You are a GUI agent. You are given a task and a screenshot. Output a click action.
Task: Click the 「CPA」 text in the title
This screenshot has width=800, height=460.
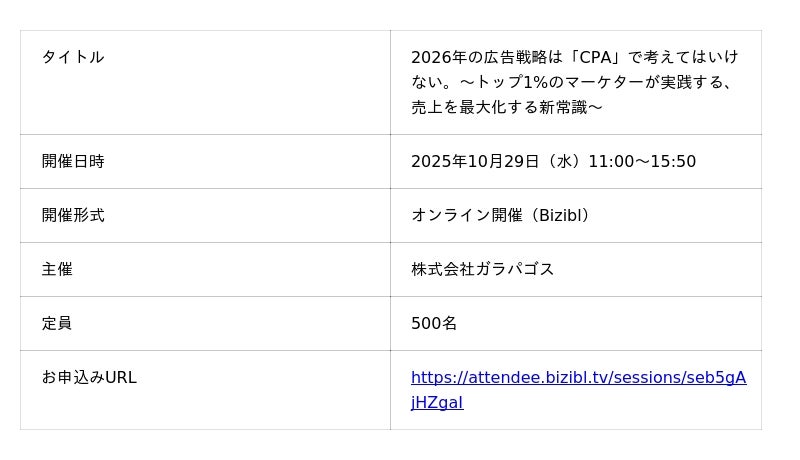[595, 57]
